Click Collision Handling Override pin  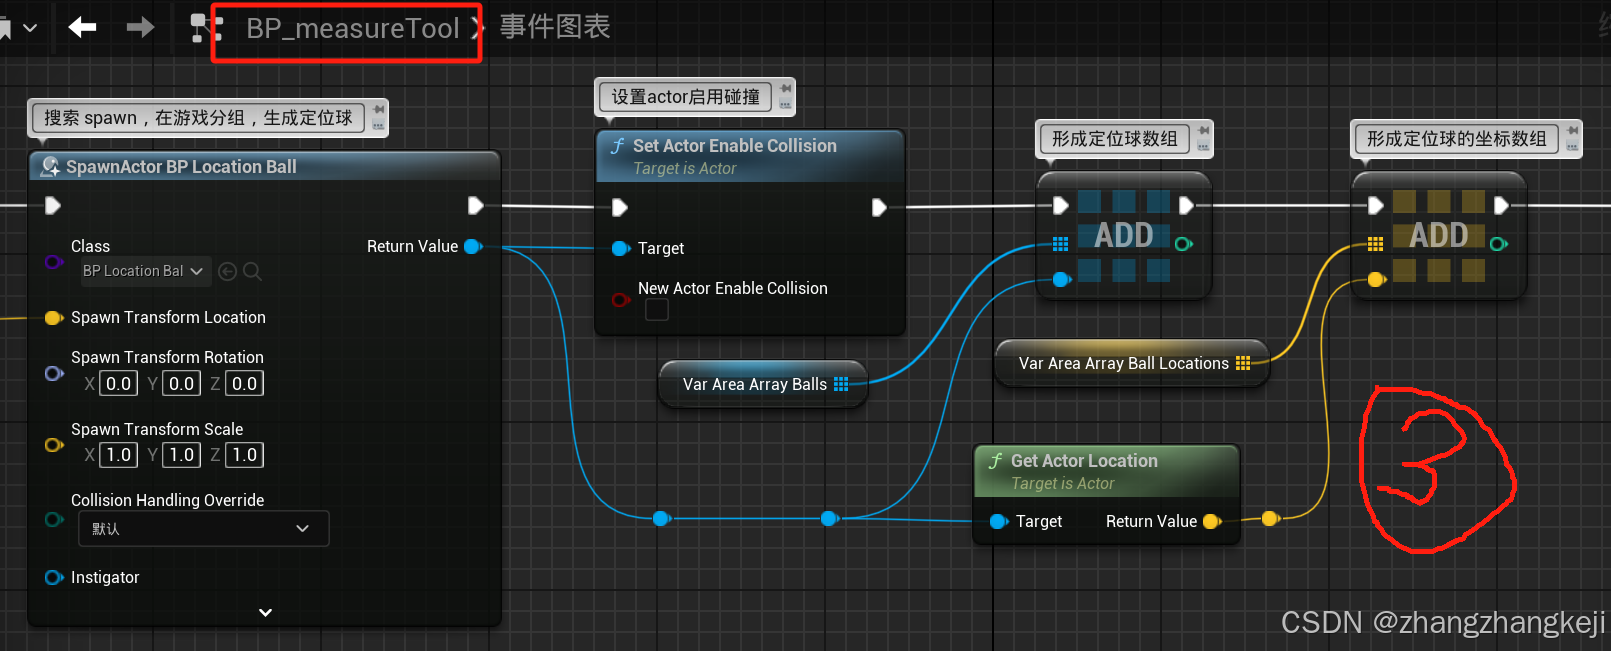(54, 519)
